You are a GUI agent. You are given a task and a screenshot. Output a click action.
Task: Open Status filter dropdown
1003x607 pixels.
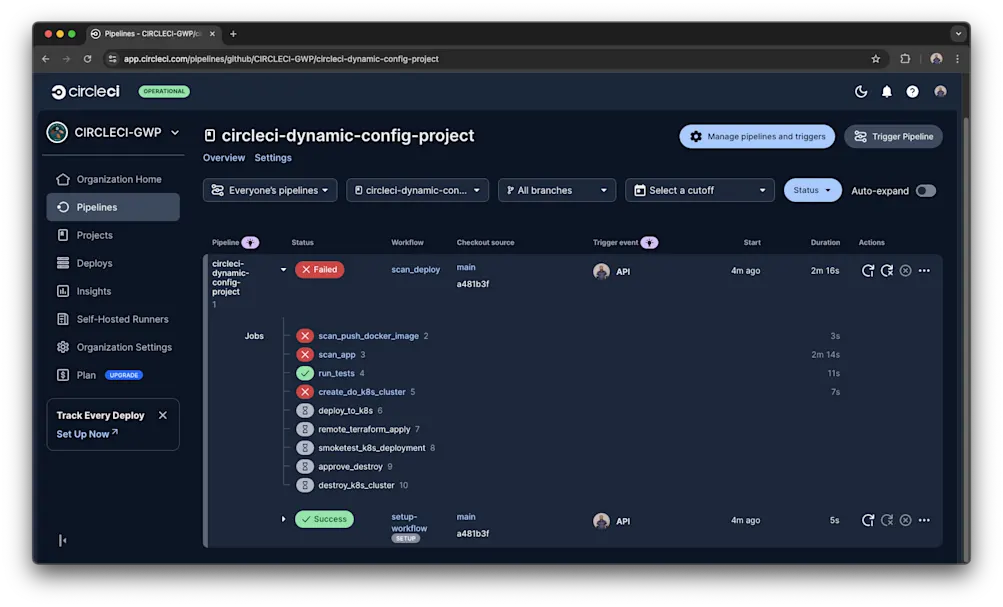tap(812, 190)
